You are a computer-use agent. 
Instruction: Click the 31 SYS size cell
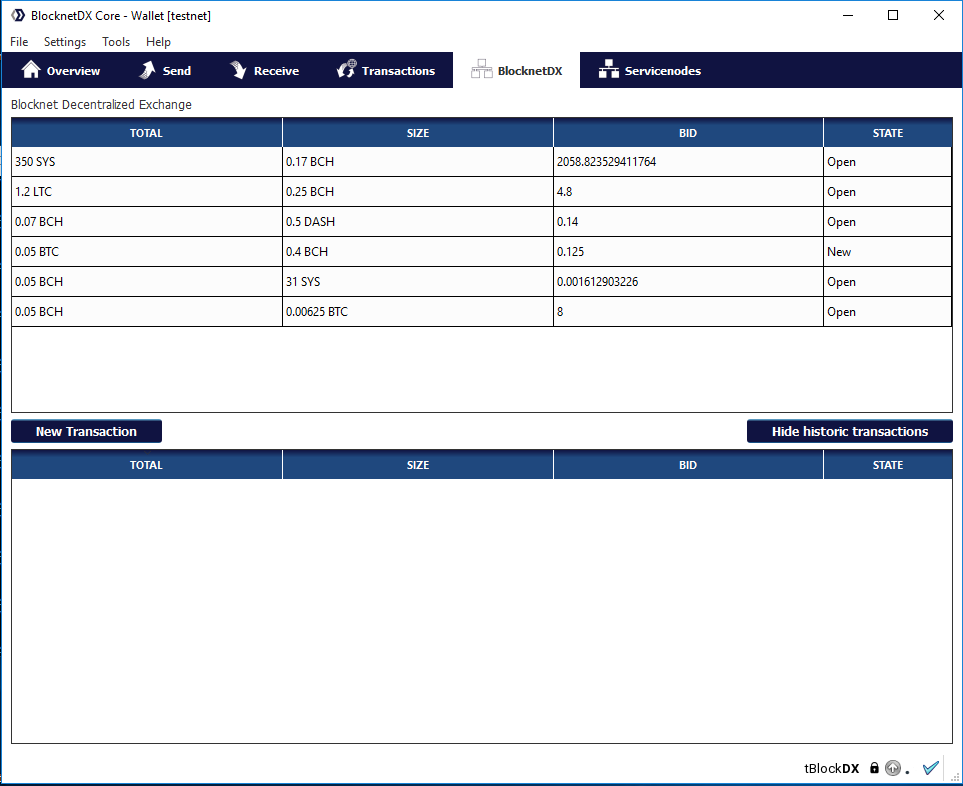(x=418, y=282)
